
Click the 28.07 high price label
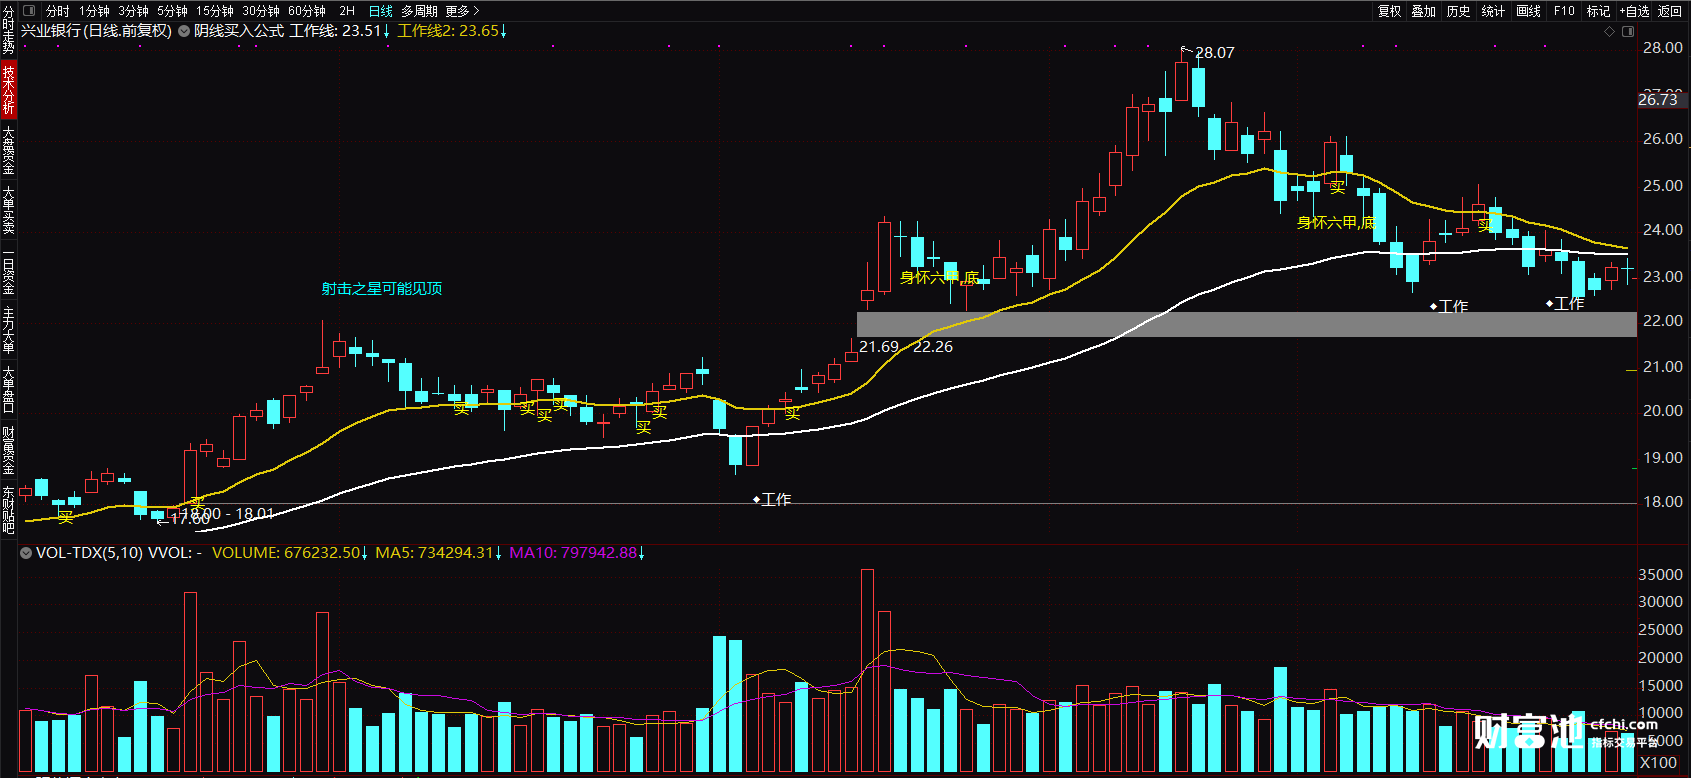[1215, 53]
